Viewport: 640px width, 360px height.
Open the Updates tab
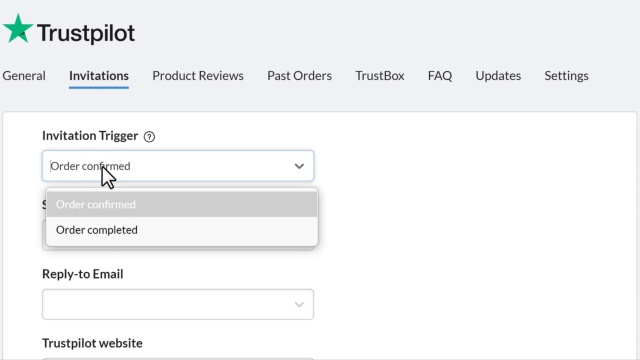498,76
